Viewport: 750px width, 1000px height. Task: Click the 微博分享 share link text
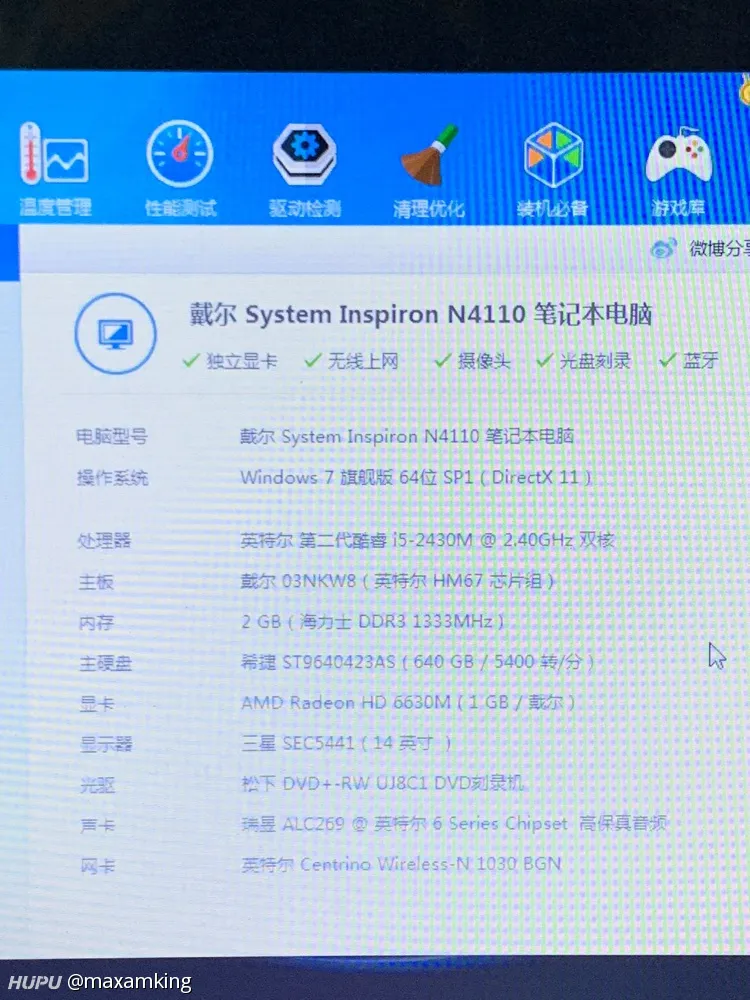[719, 248]
